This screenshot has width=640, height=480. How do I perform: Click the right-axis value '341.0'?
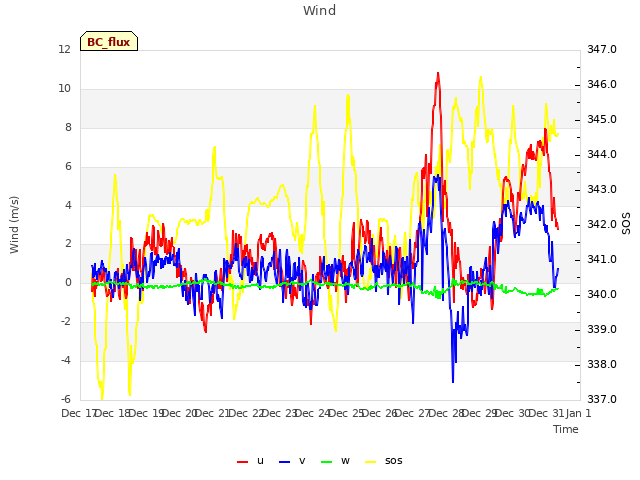click(602, 260)
